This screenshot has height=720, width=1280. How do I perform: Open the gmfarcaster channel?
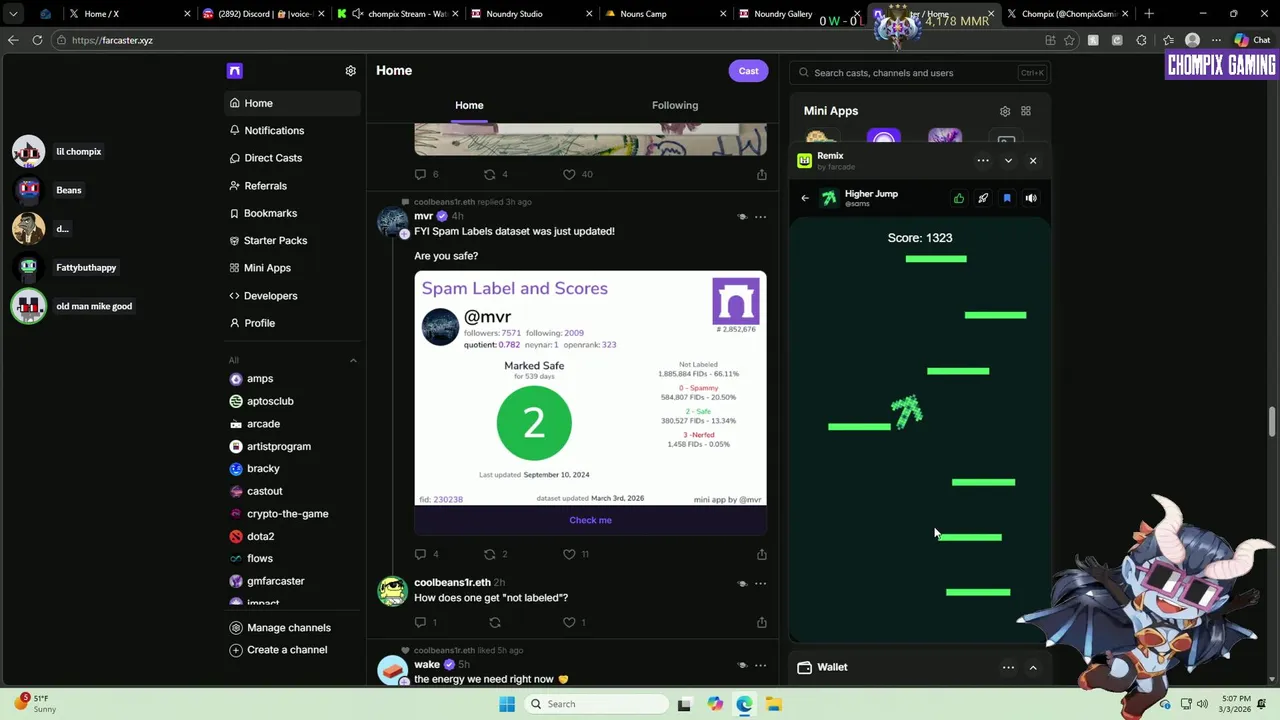pyautogui.click(x=275, y=581)
